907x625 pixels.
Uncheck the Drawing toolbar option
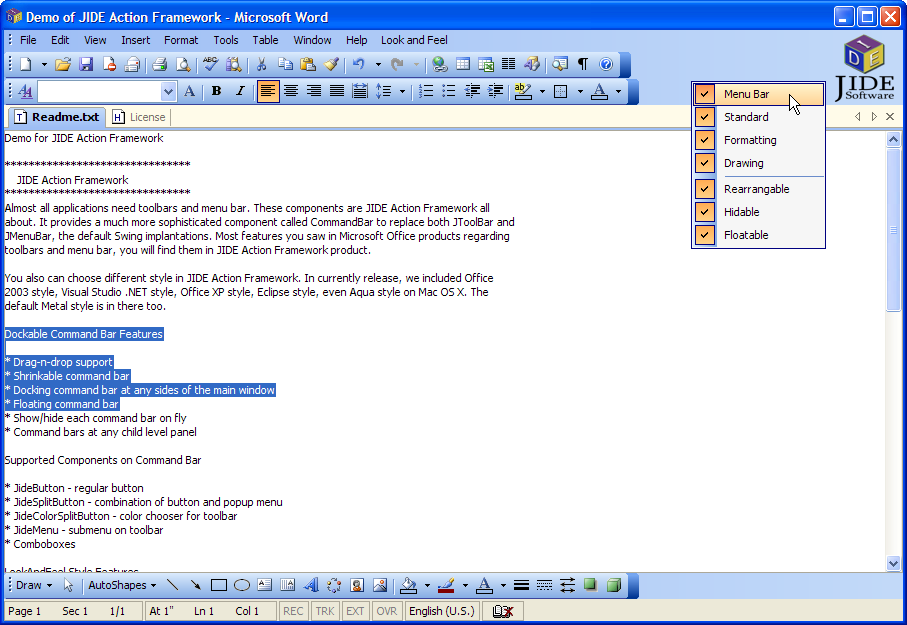tap(759, 163)
